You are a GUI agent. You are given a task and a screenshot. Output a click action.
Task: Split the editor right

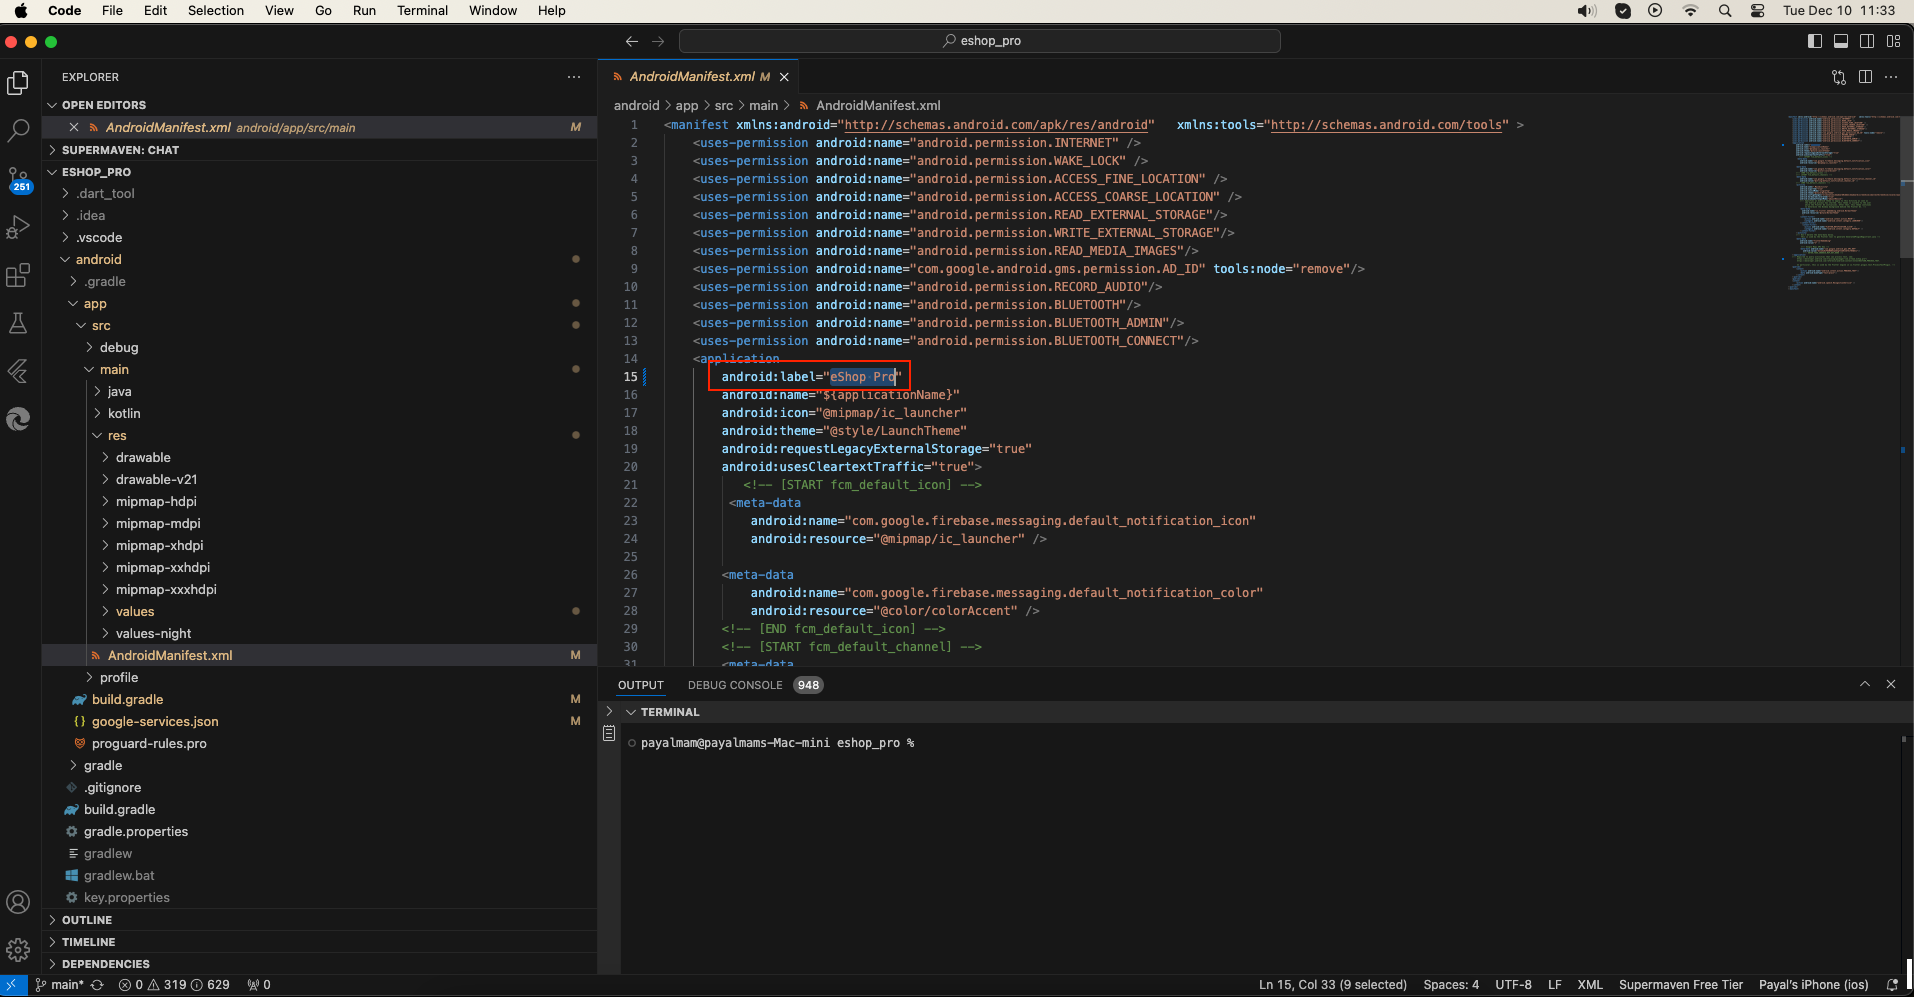(x=1865, y=77)
